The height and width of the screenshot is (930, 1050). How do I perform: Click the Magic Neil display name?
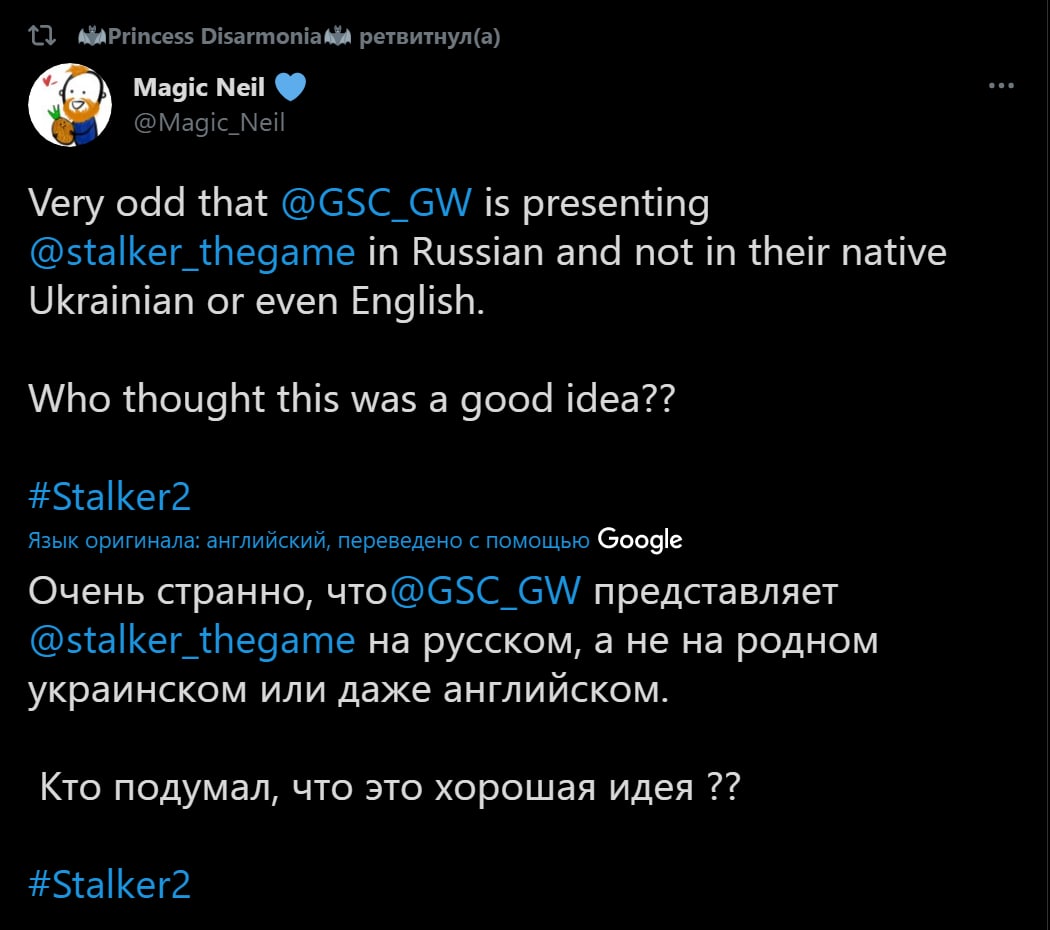point(199,88)
